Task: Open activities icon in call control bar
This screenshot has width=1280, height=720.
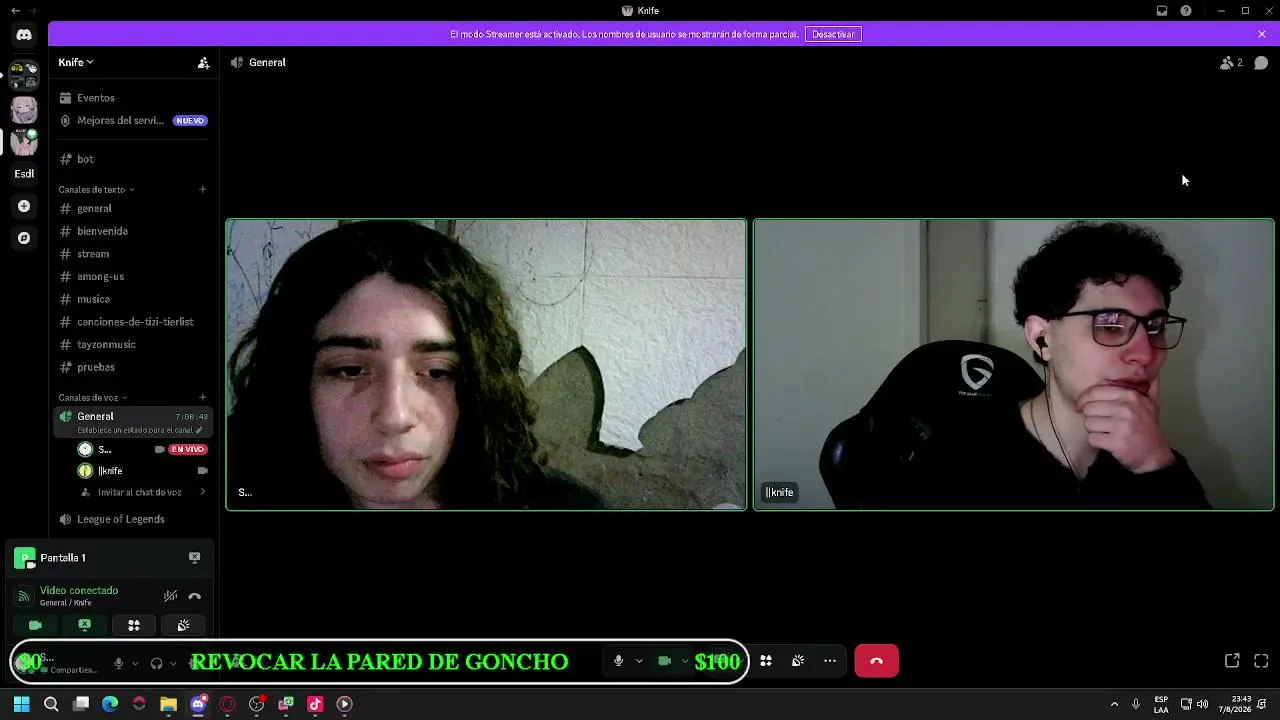Action: click(766, 661)
